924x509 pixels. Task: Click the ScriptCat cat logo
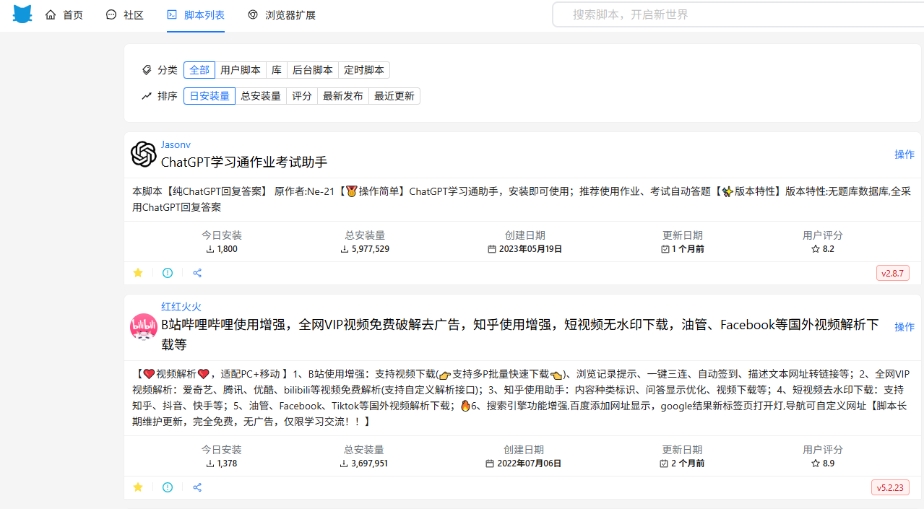point(22,14)
